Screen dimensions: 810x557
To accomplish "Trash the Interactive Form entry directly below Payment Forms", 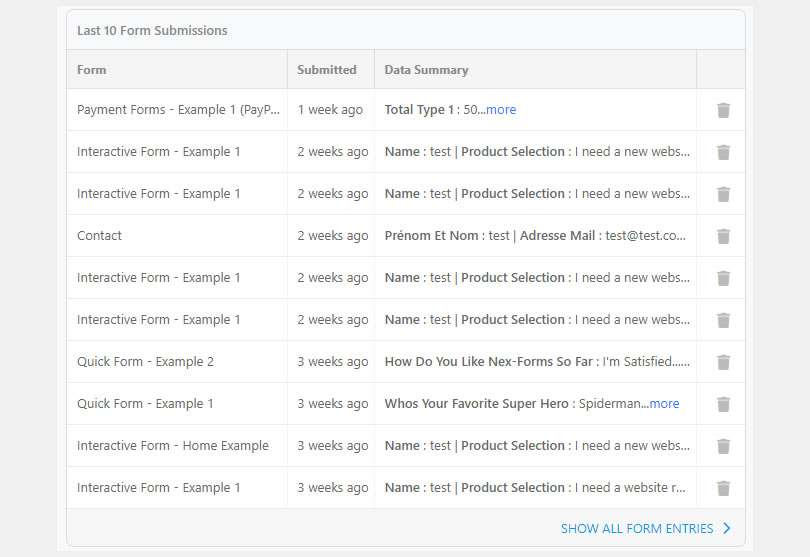I will click(x=723, y=152).
